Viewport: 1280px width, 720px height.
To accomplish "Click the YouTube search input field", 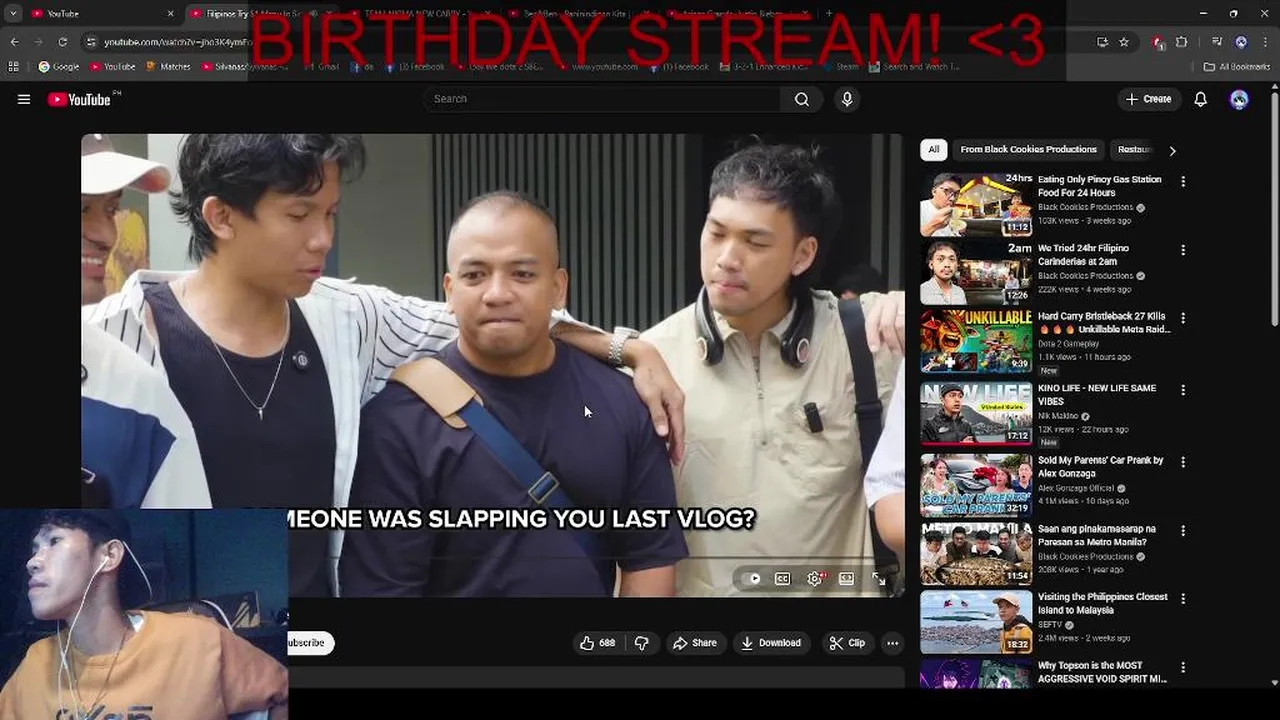I will point(600,99).
